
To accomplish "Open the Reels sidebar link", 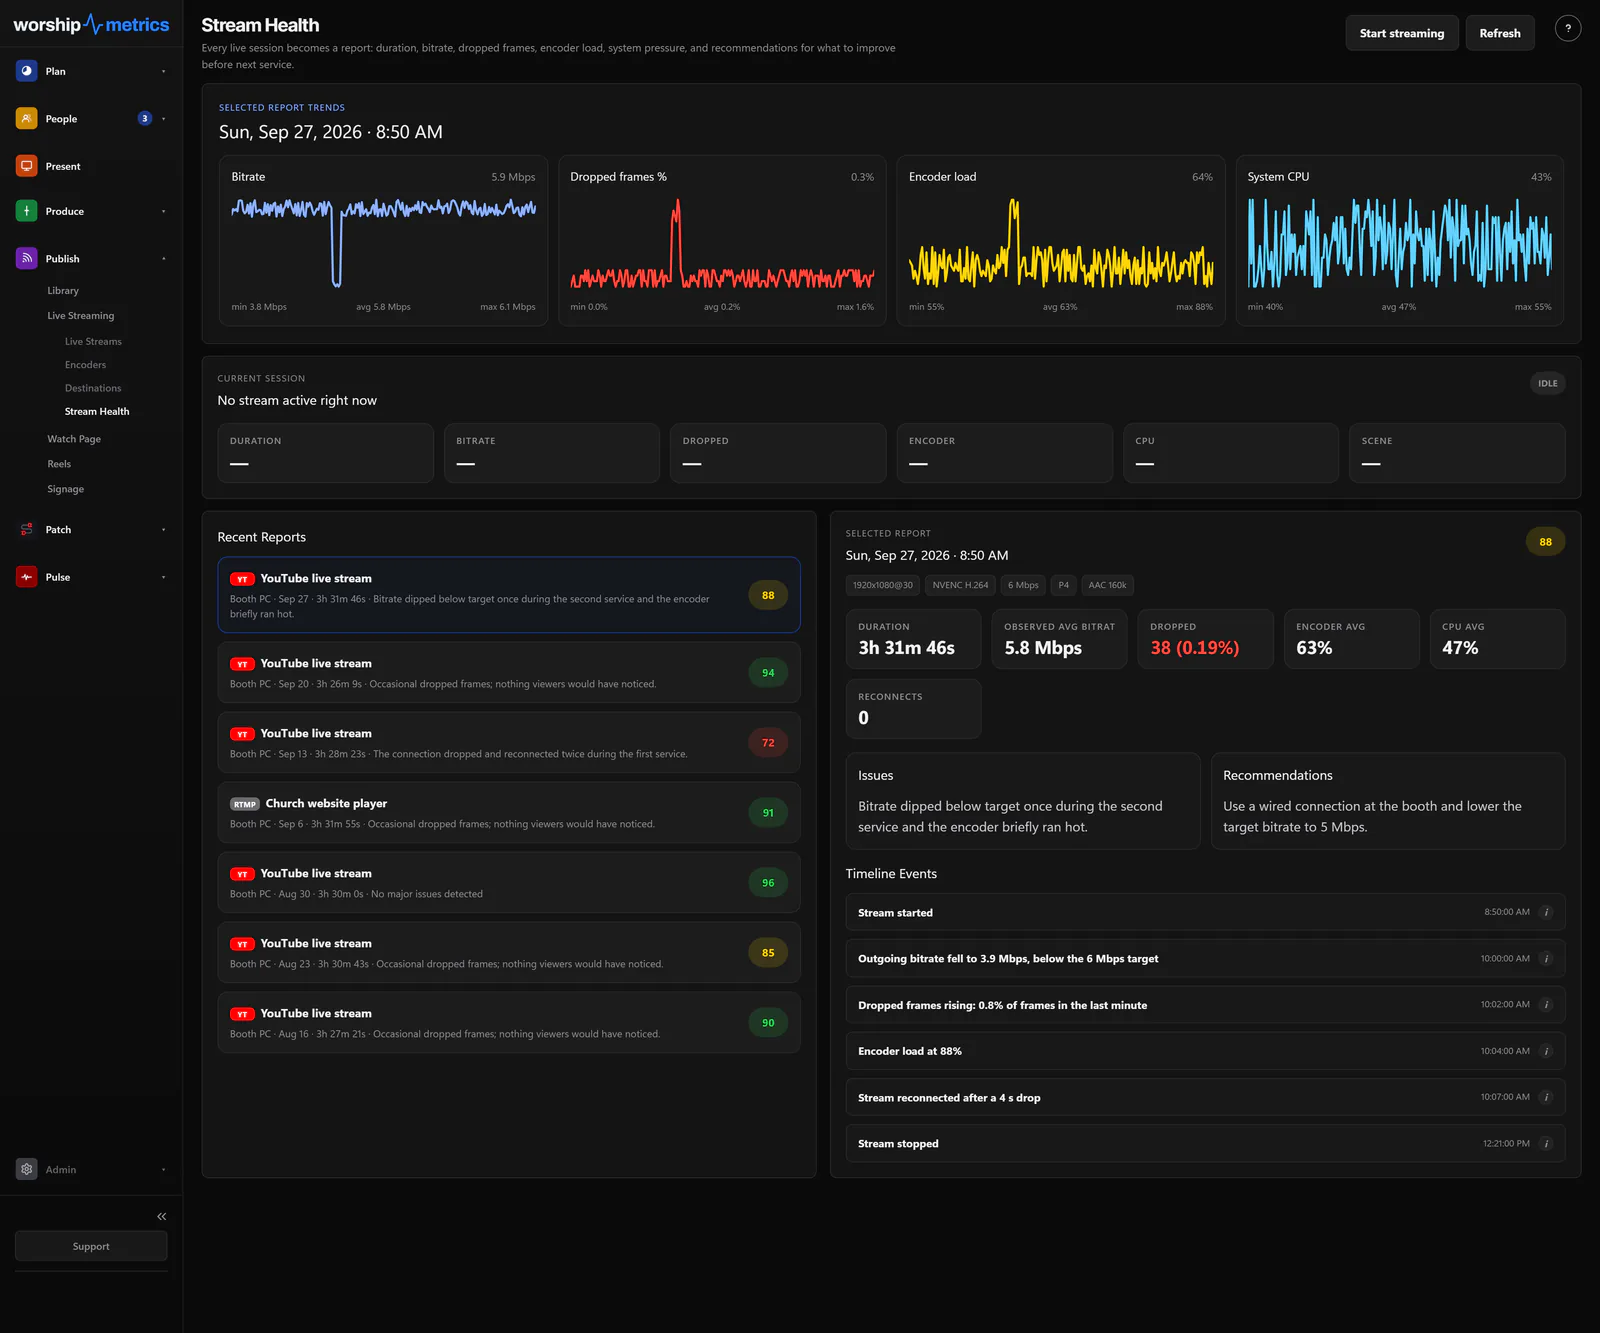I will coord(59,464).
